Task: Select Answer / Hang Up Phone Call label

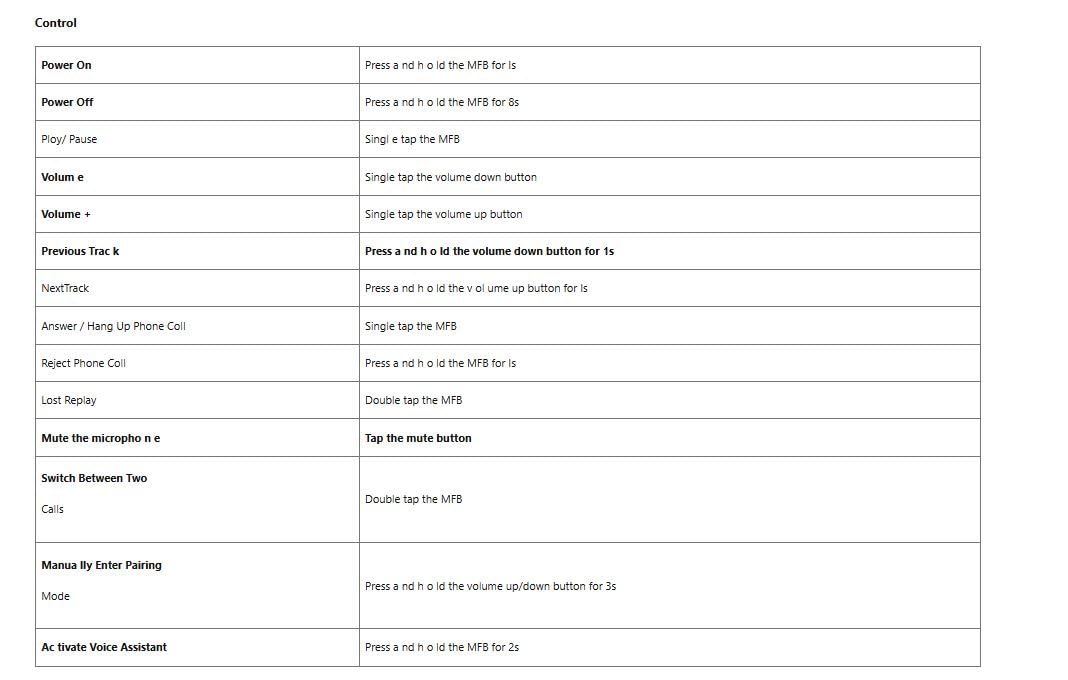Action: [113, 326]
